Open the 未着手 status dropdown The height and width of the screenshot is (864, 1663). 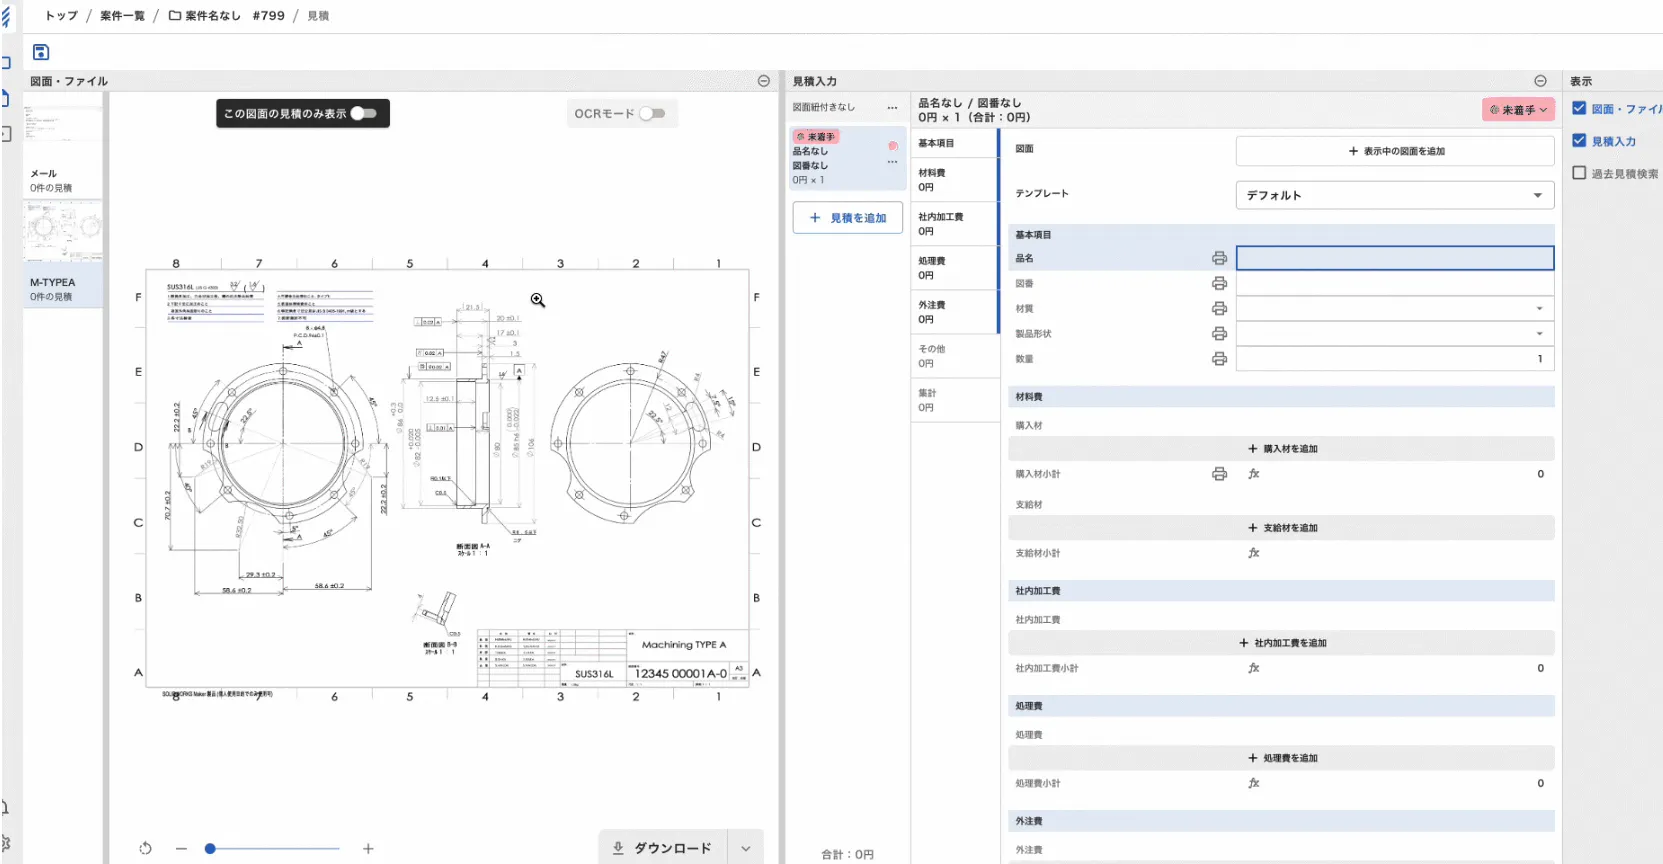click(1518, 110)
